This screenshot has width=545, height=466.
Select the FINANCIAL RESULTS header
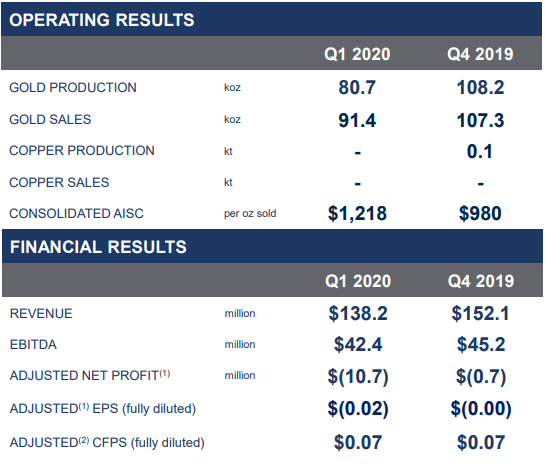pyautogui.click(x=98, y=247)
